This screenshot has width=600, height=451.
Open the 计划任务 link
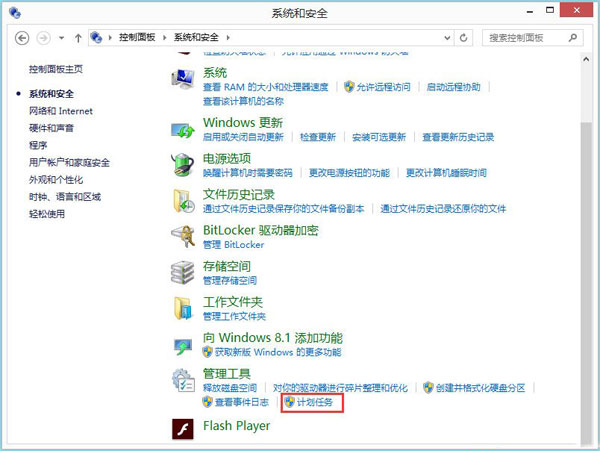coord(314,403)
